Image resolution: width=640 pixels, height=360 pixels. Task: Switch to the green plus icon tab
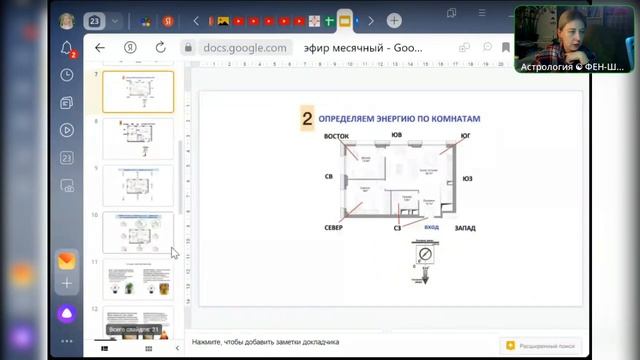click(x=329, y=21)
